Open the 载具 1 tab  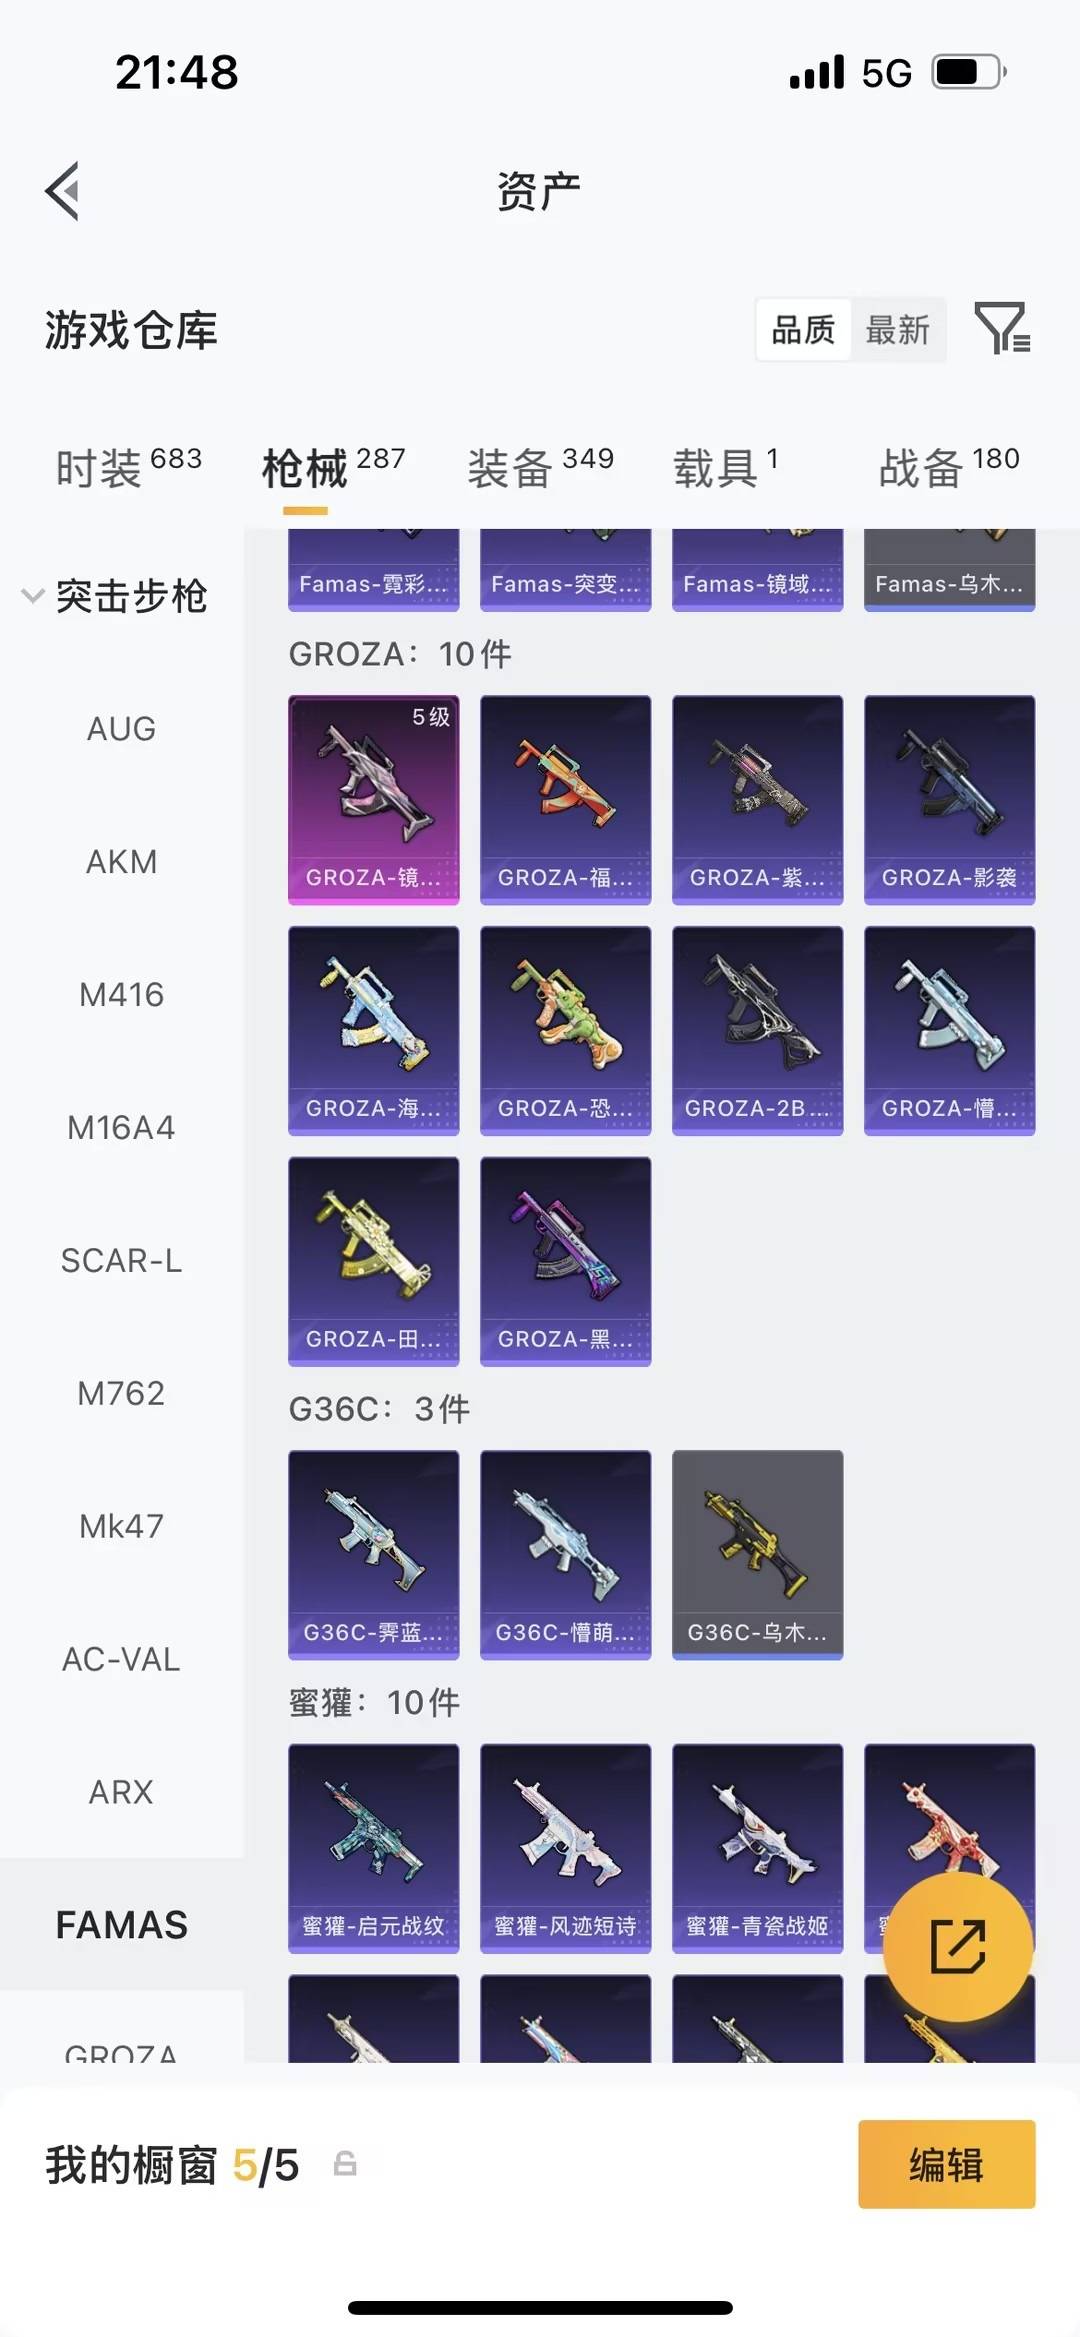tap(725, 467)
